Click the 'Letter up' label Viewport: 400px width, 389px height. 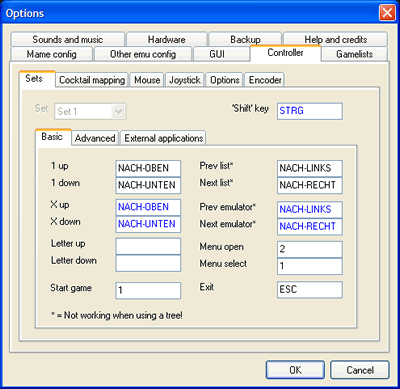tap(68, 243)
